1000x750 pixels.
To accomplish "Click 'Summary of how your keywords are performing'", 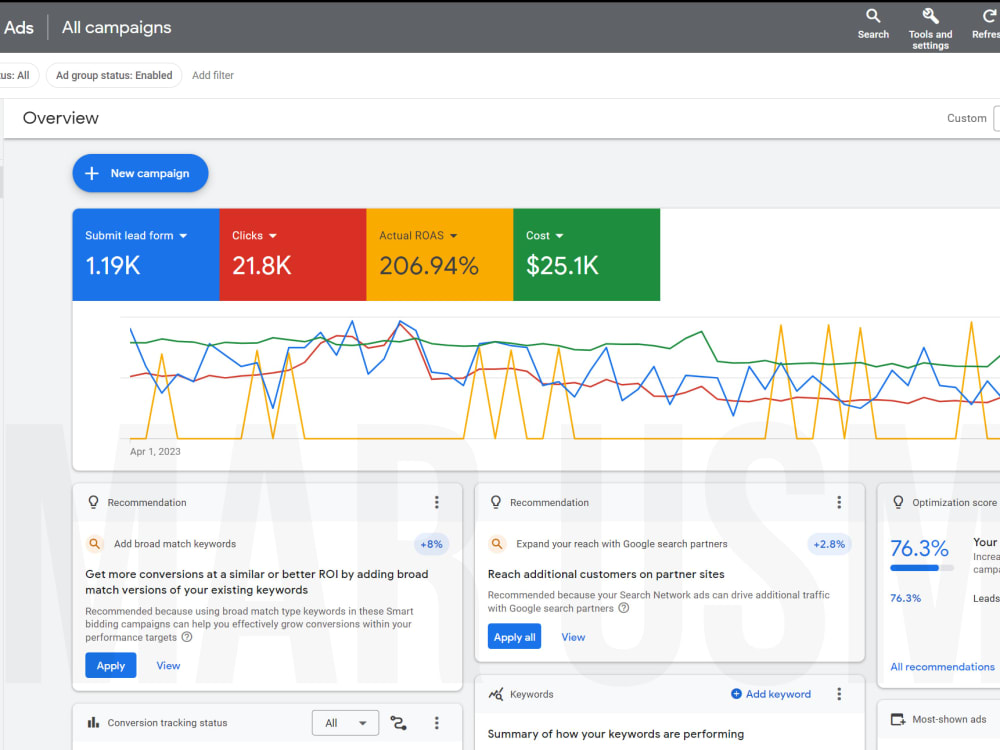I will tap(615, 734).
